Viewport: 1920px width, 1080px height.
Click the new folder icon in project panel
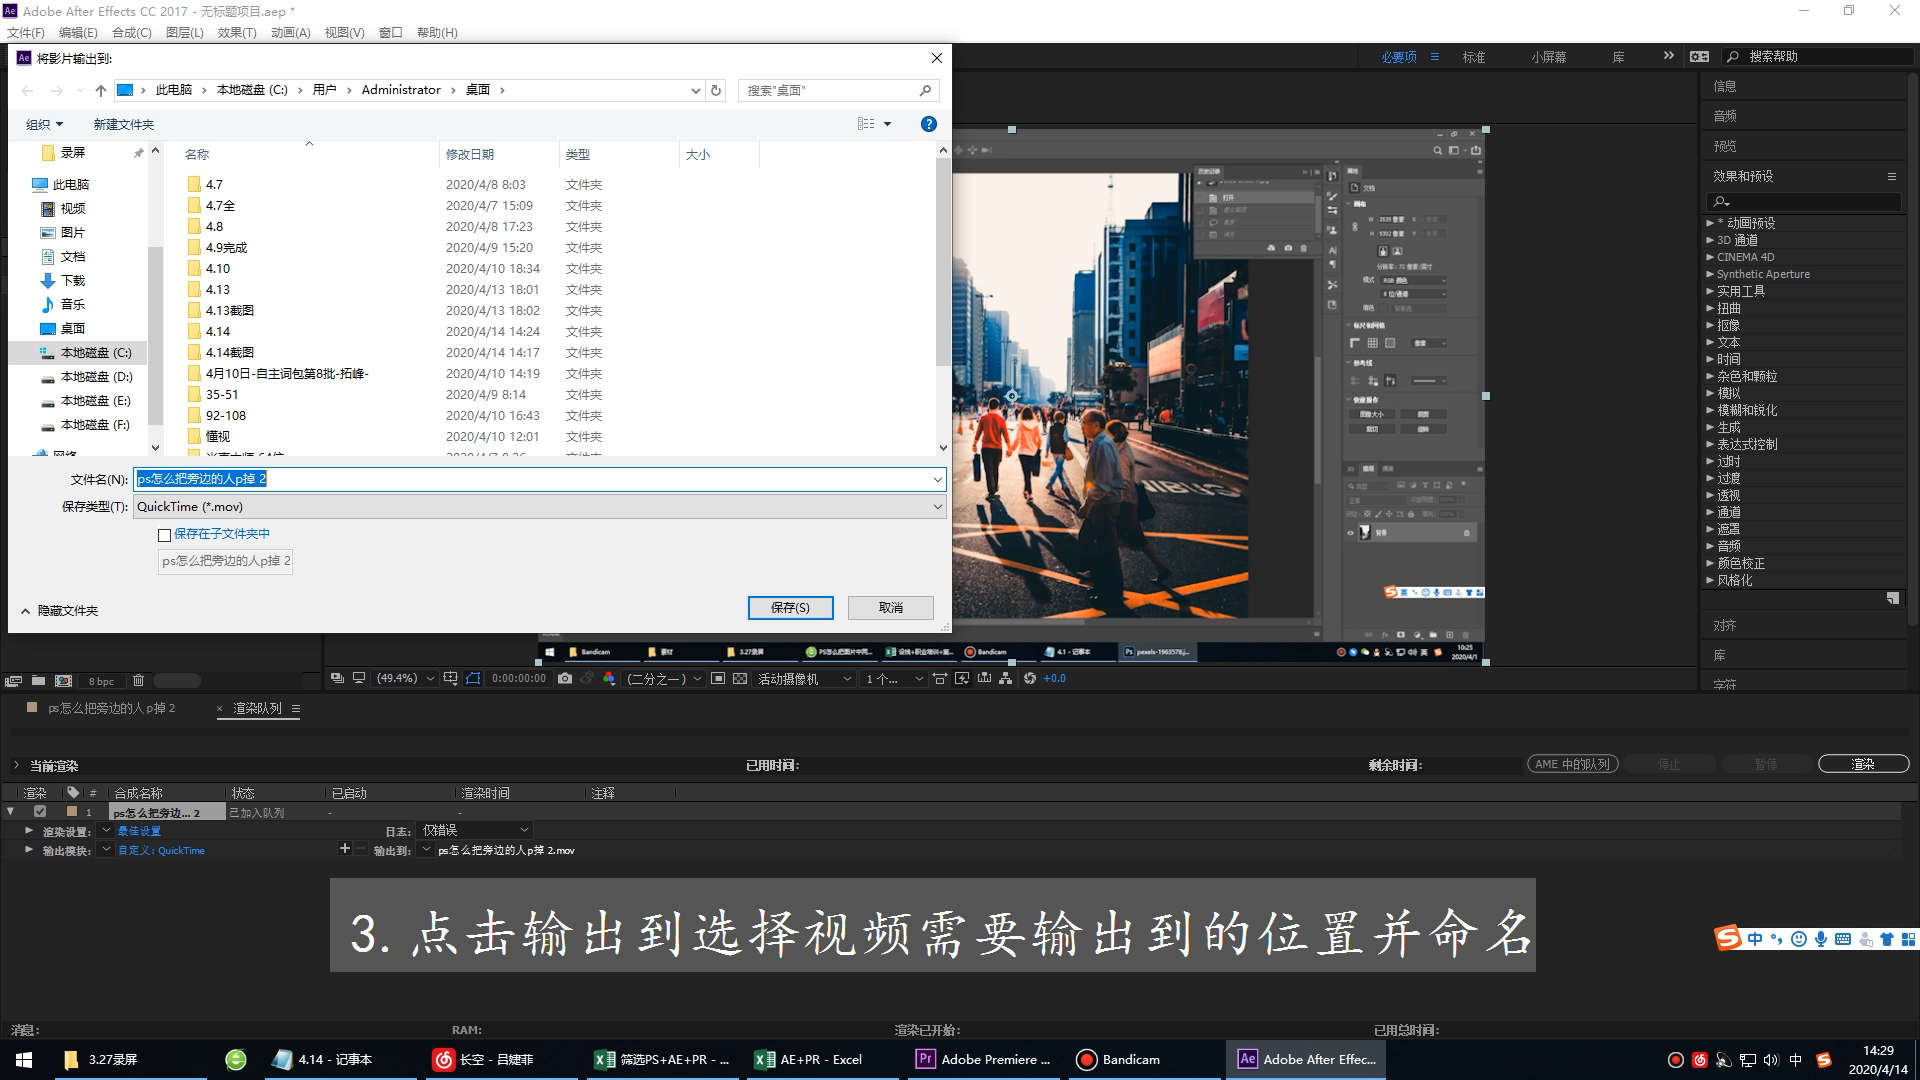[x=38, y=681]
